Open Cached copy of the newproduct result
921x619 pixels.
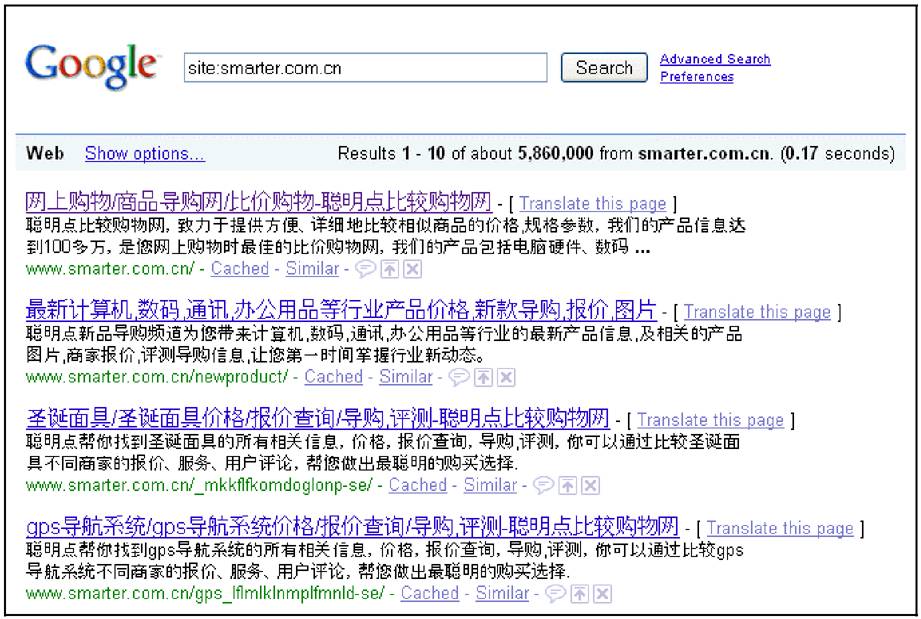[x=333, y=377]
